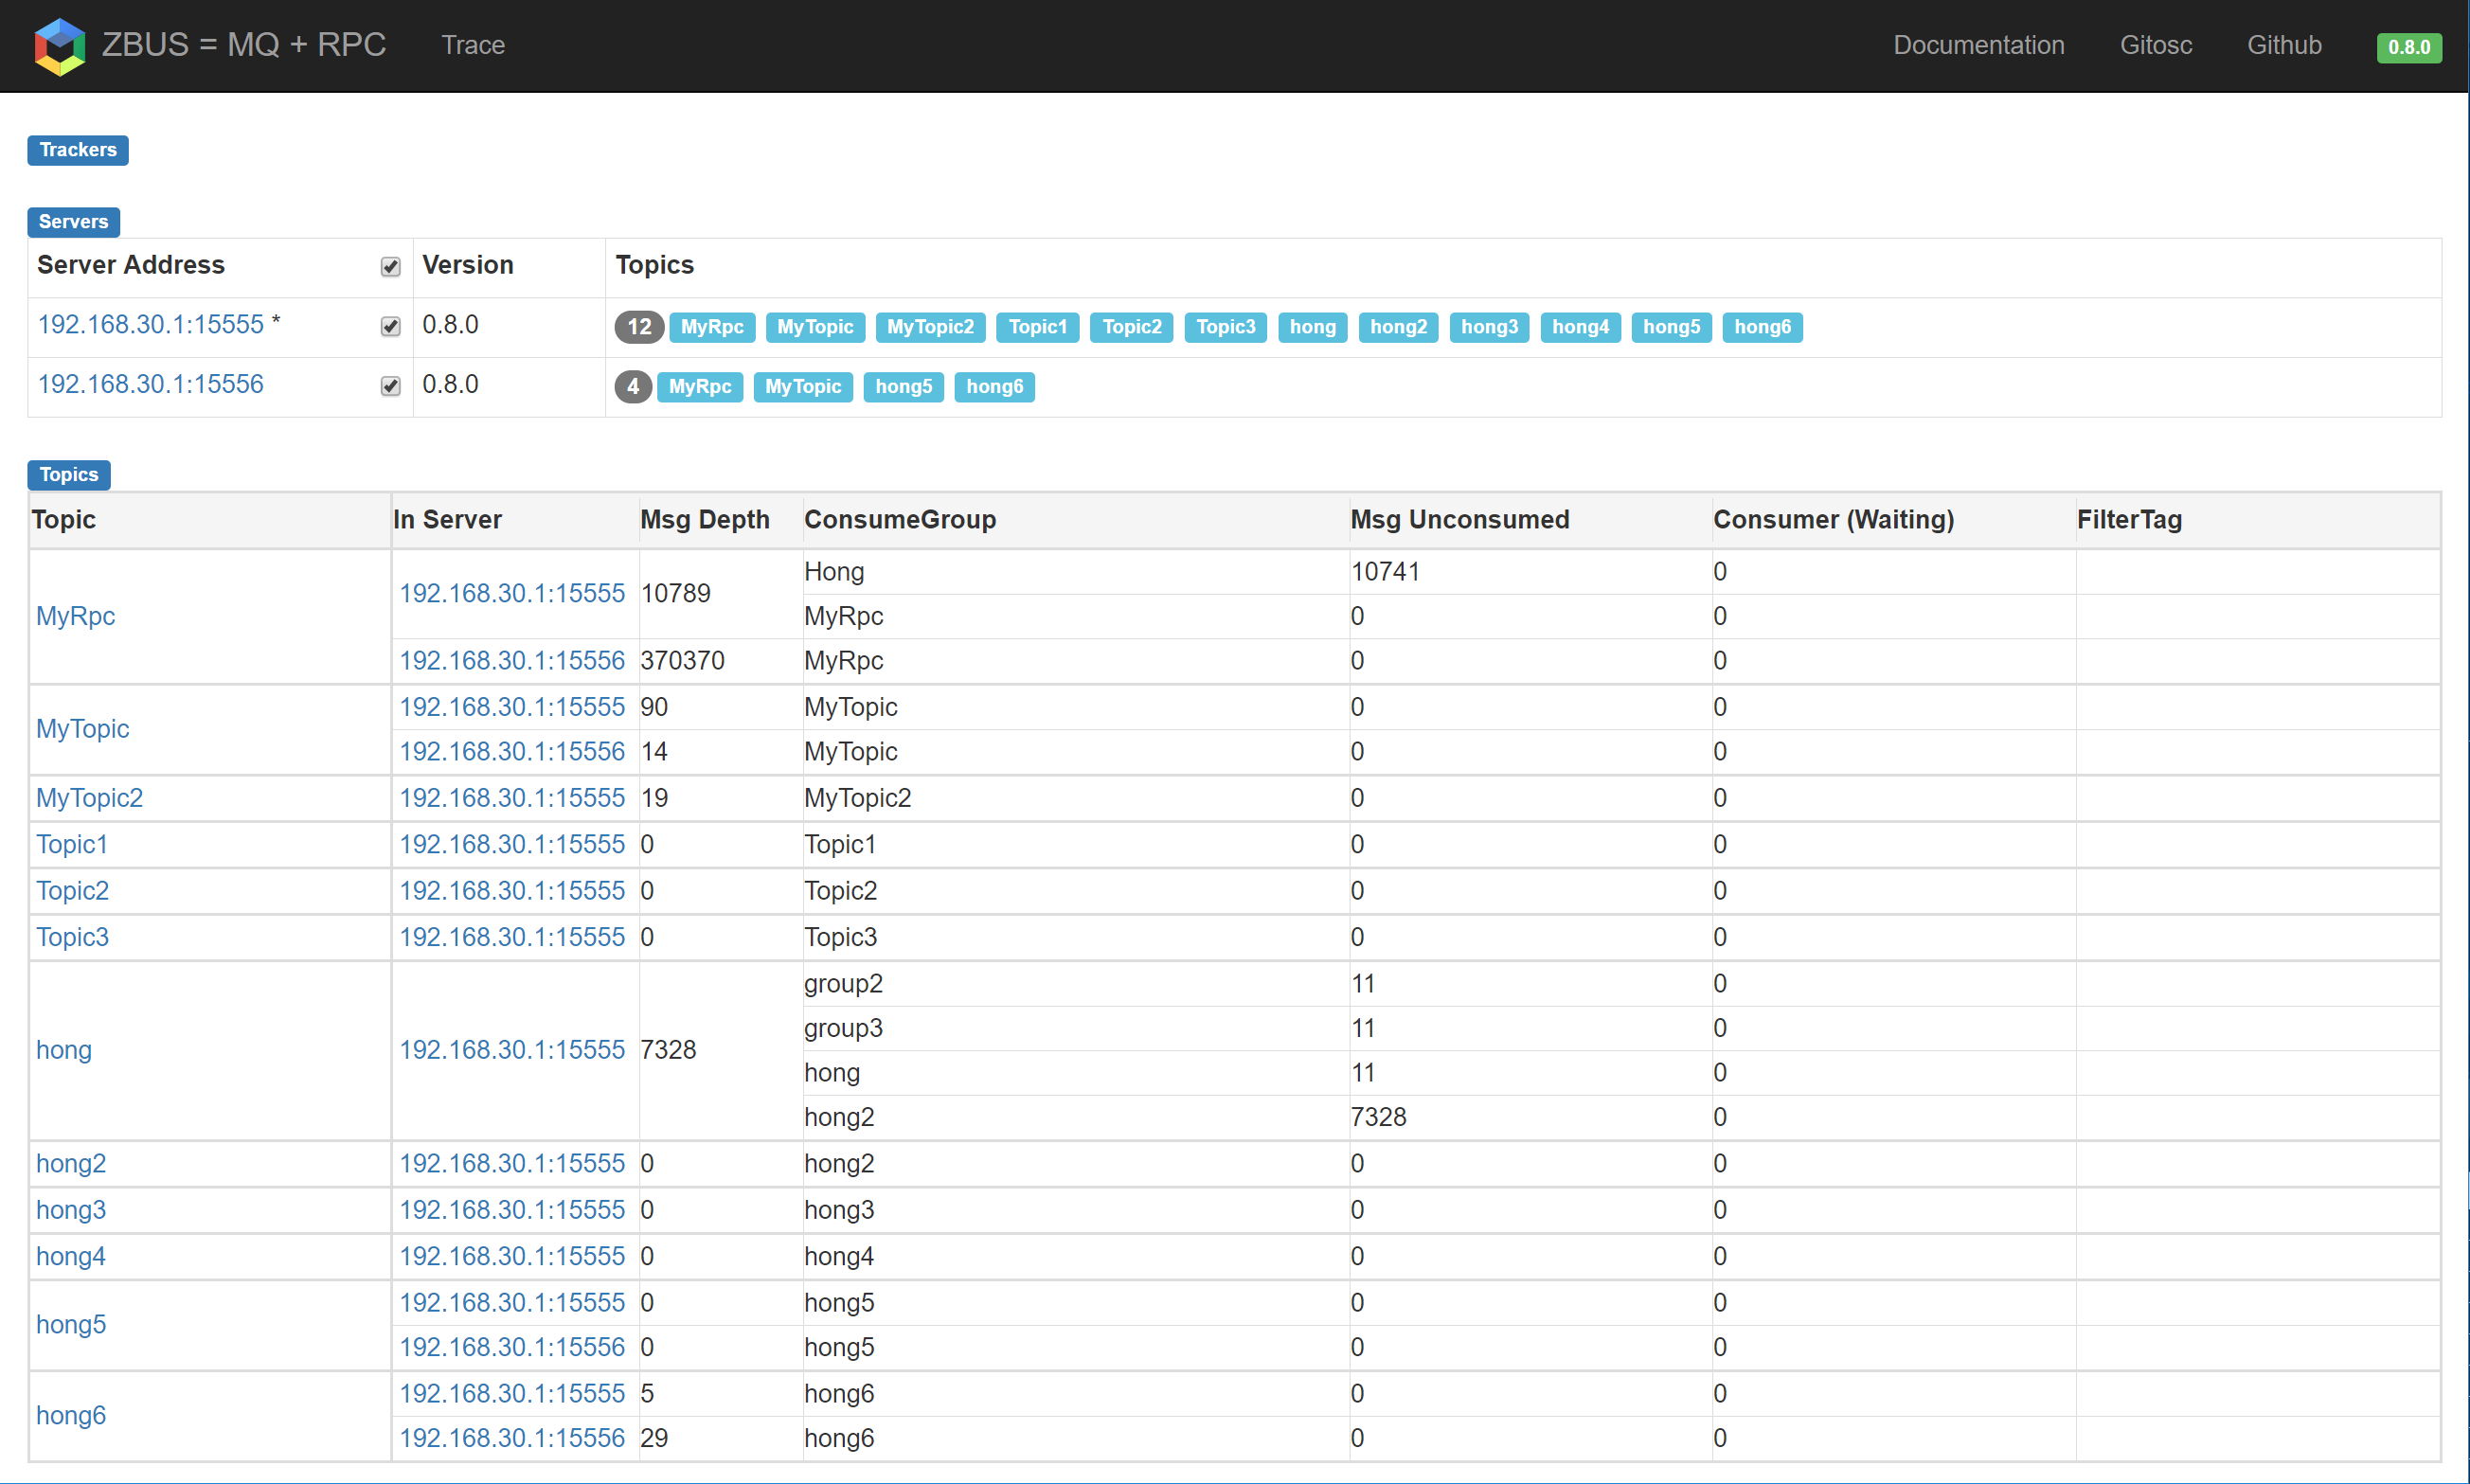Click the 4 topic count badge
Image resolution: width=2470 pixels, height=1484 pixels.
633,387
